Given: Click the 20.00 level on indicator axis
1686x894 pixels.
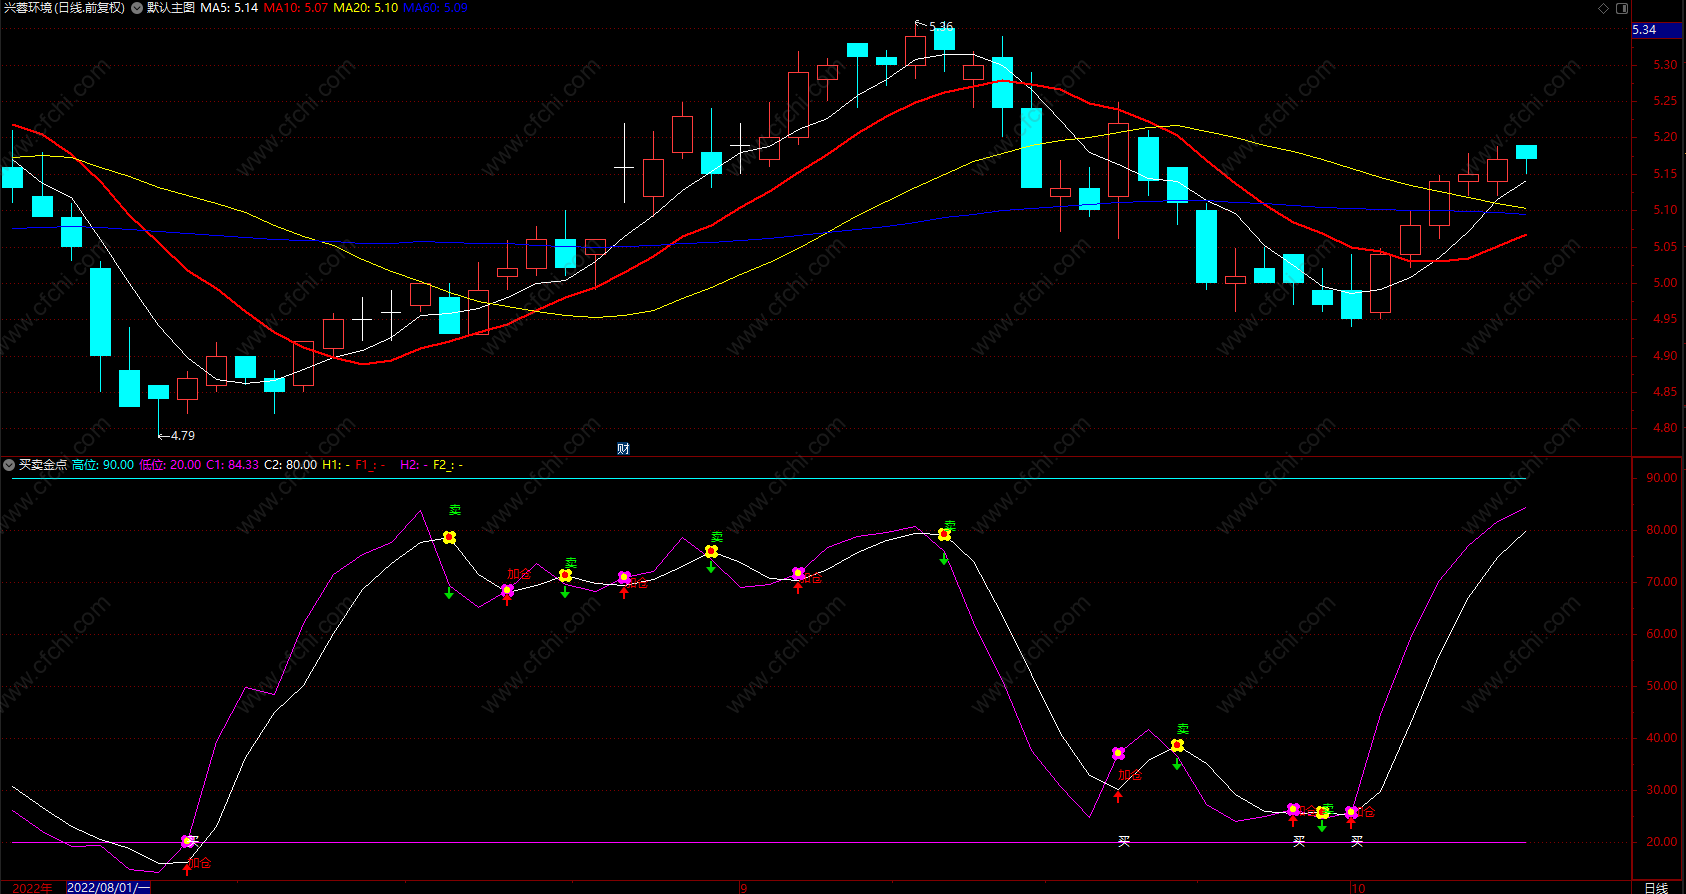Looking at the screenshot, I should tap(1662, 842).
